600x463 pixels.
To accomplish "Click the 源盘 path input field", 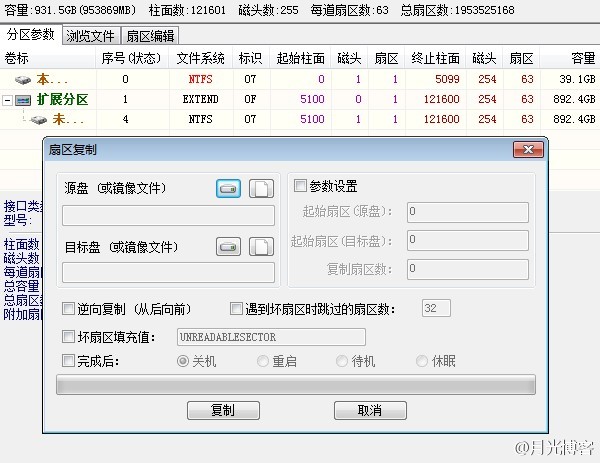I will 168,216.
